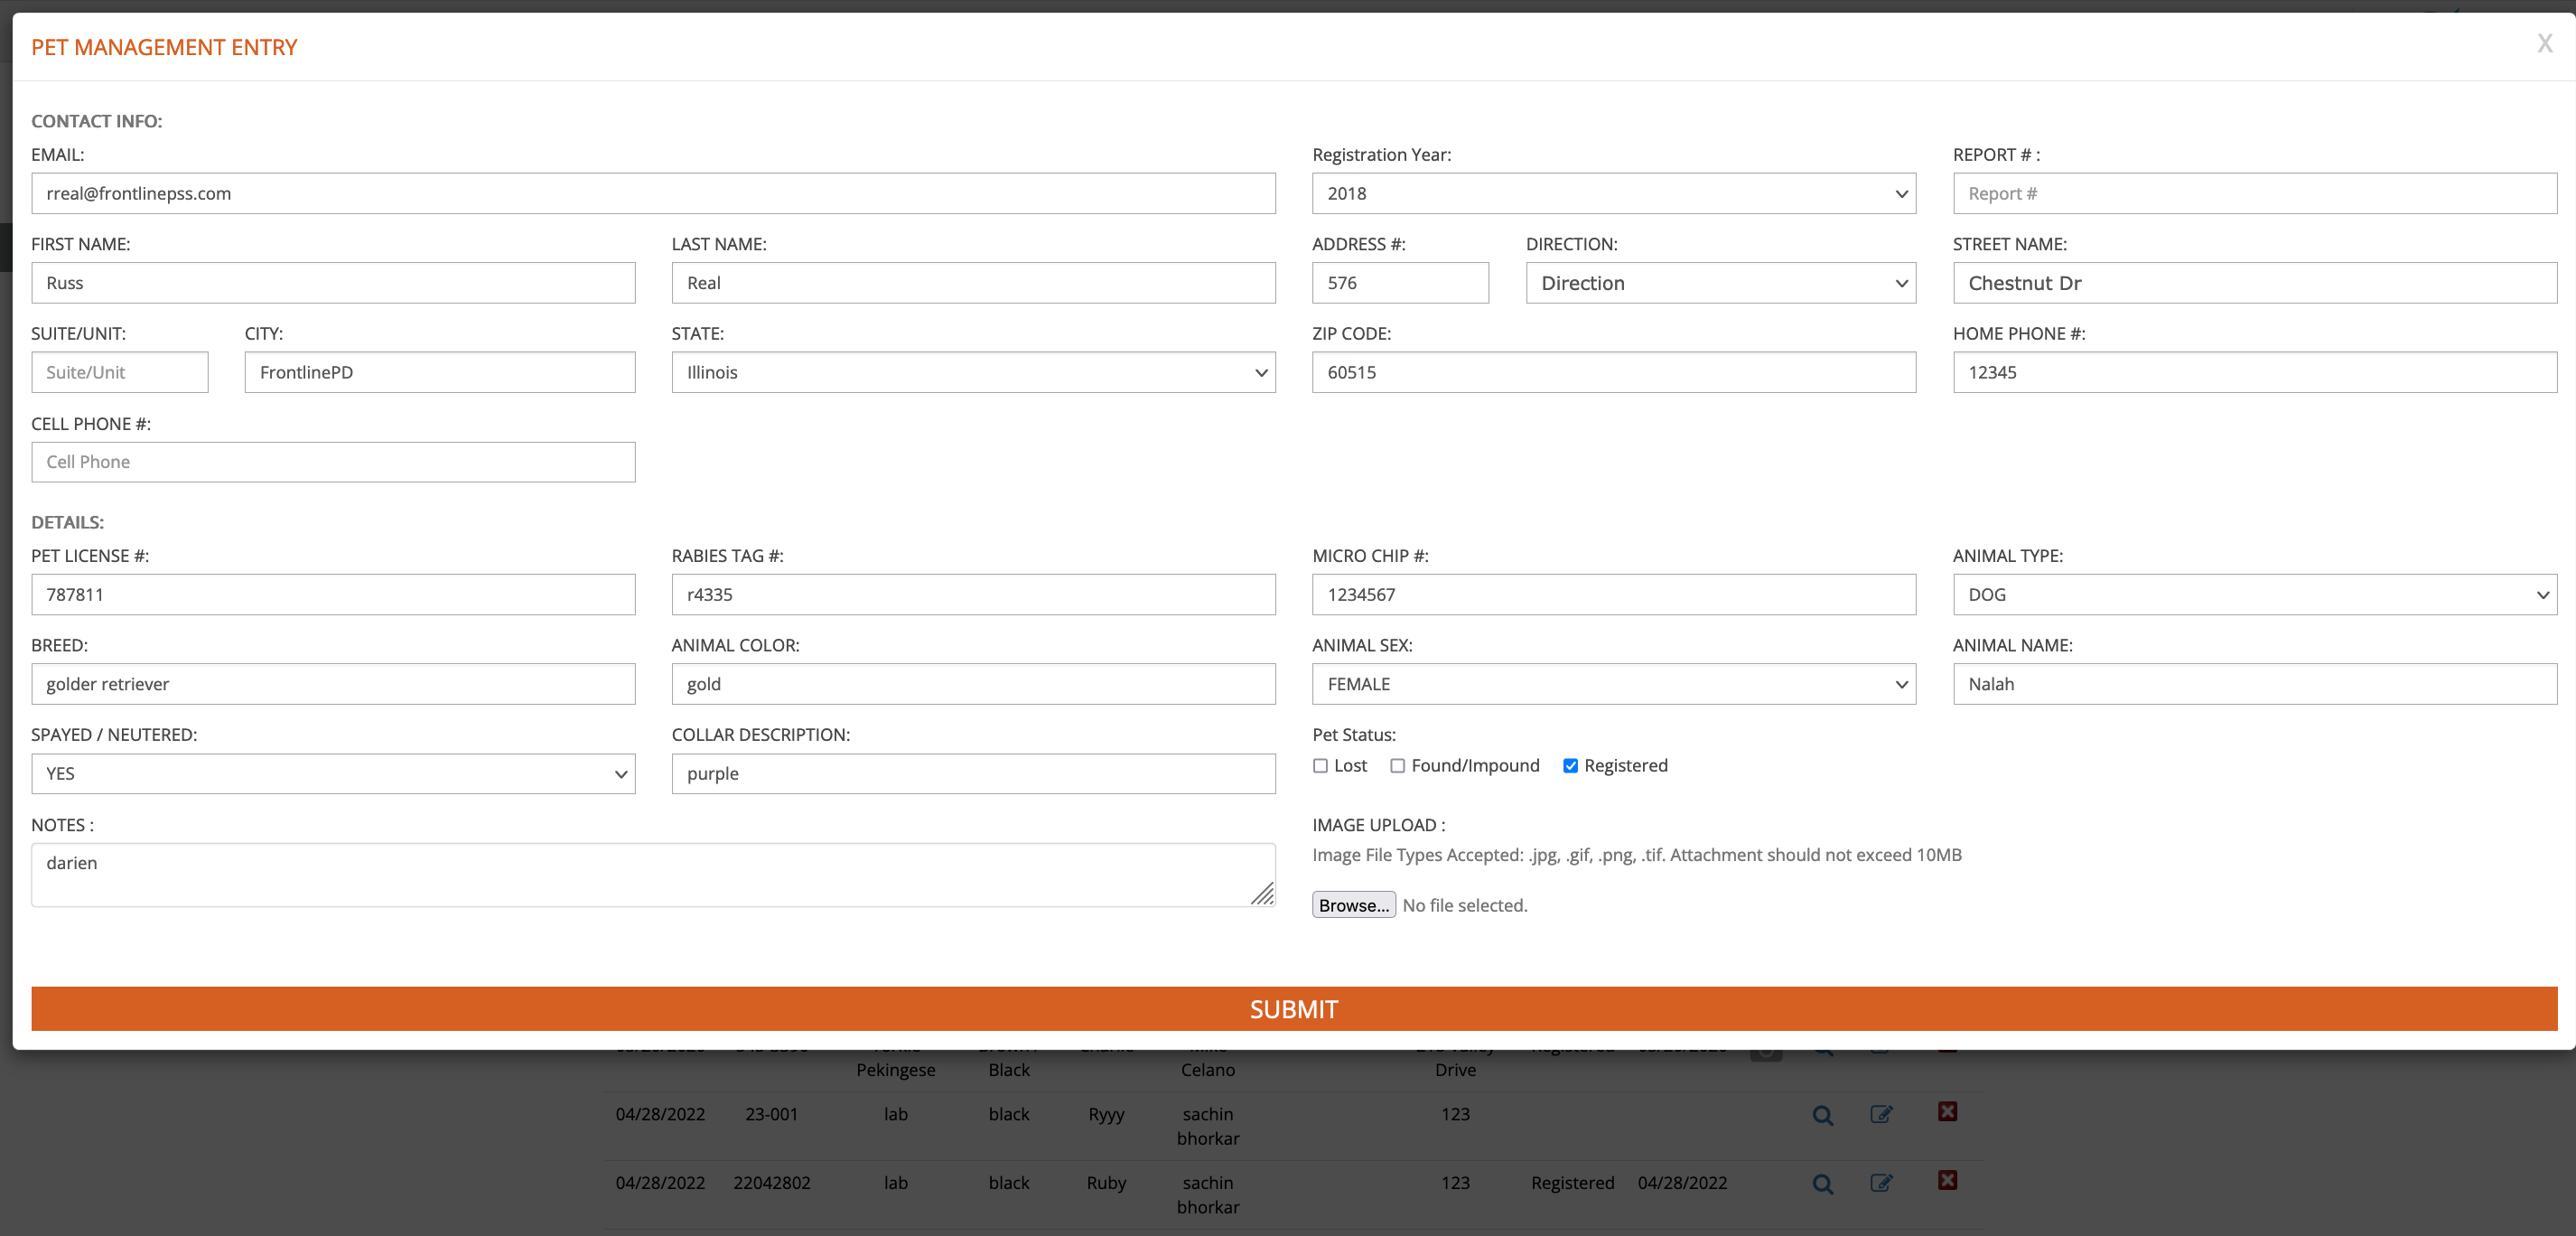
Task: Focus the Report # input field
Action: pyautogui.click(x=2254, y=194)
